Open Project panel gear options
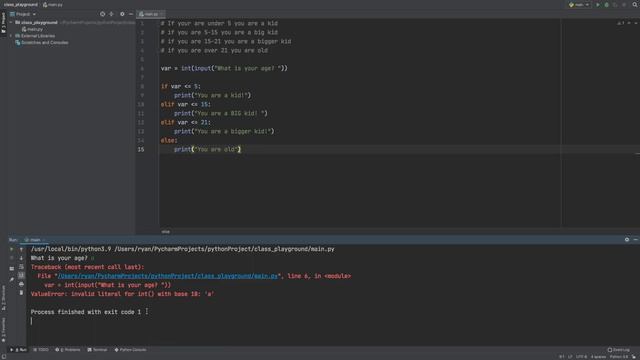The width and height of the screenshot is (640, 360). pyautogui.click(x=122, y=14)
